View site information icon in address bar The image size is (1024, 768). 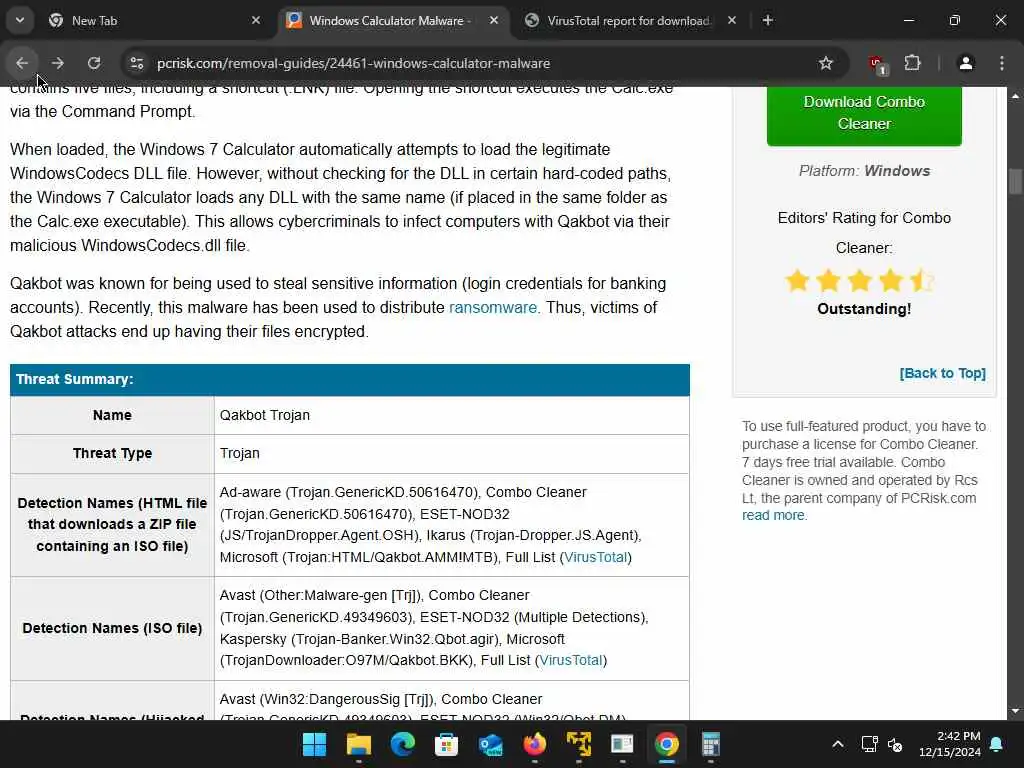pos(136,63)
